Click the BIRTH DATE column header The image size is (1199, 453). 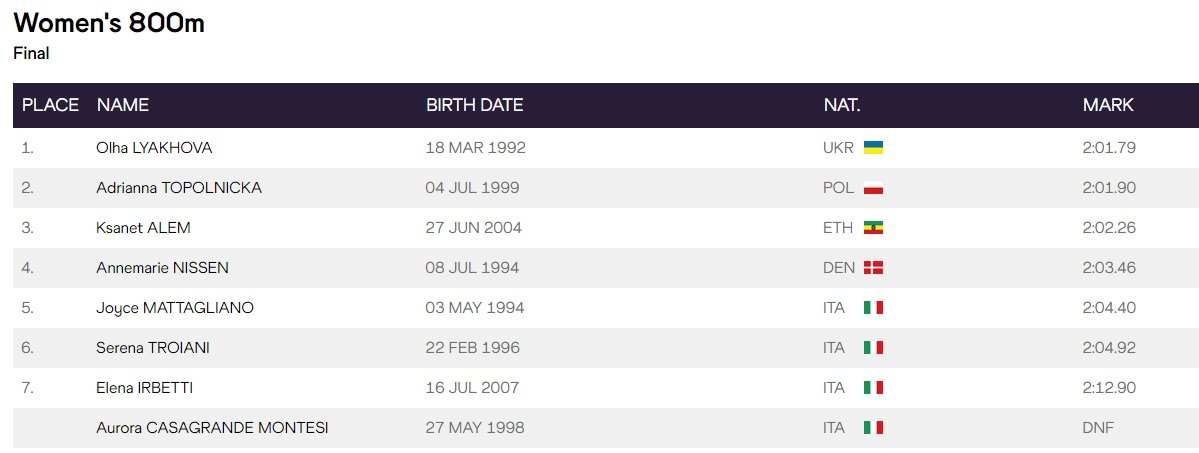474,105
